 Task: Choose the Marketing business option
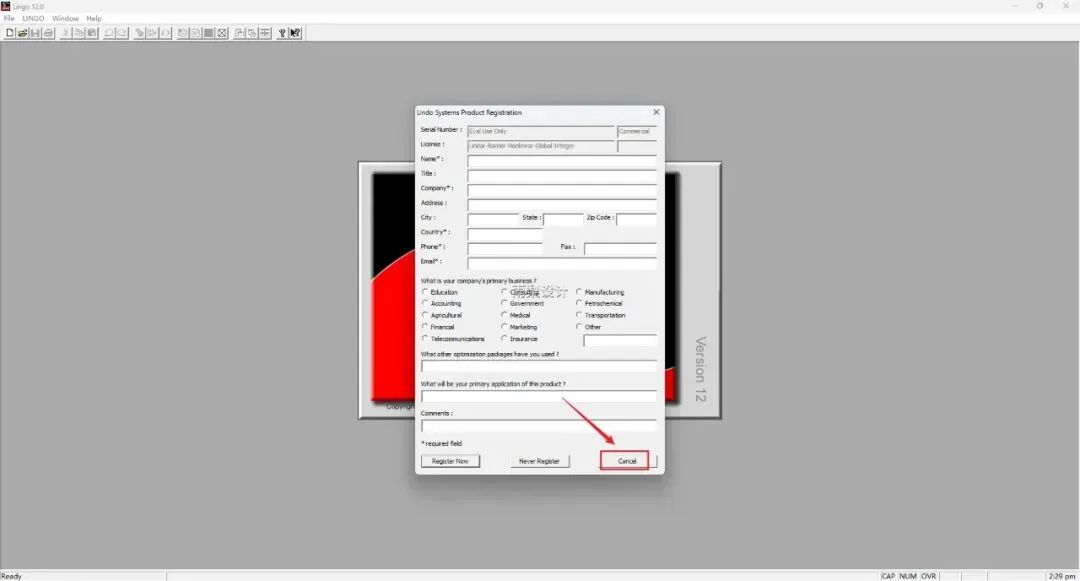point(504,326)
